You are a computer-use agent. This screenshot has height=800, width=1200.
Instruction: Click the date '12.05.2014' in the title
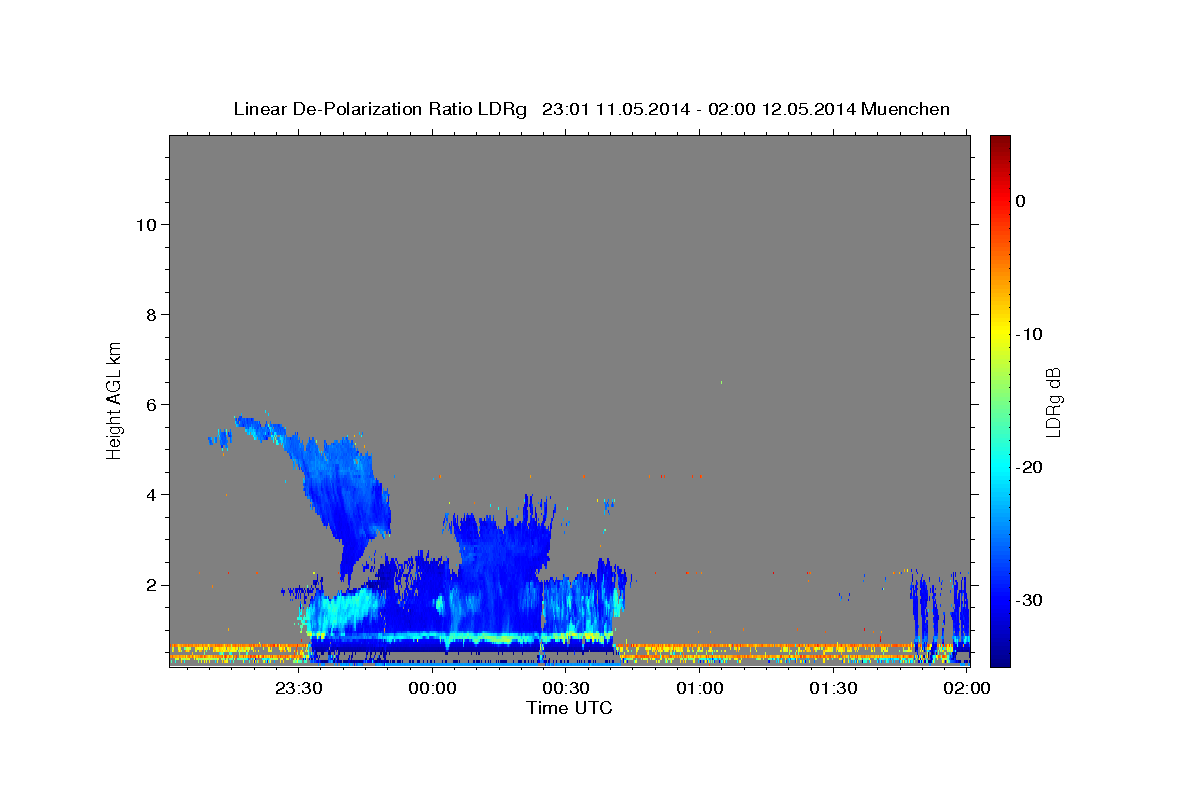coord(808,109)
